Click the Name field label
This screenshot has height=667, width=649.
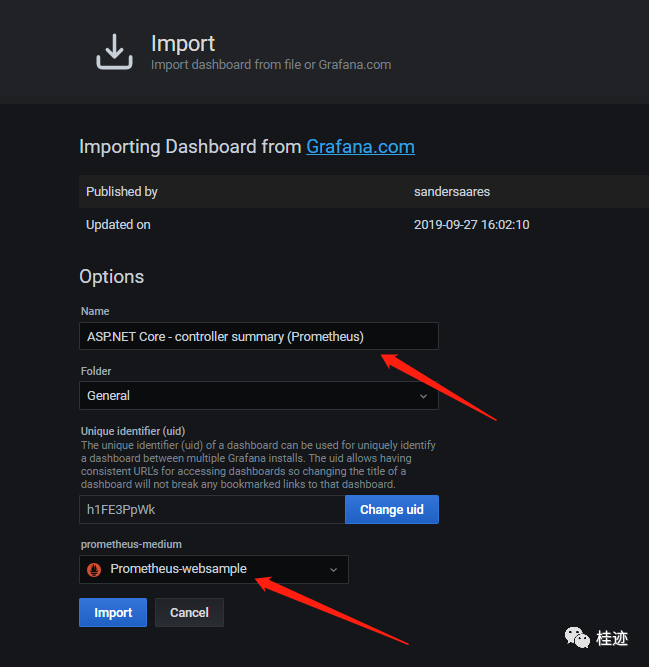point(95,311)
